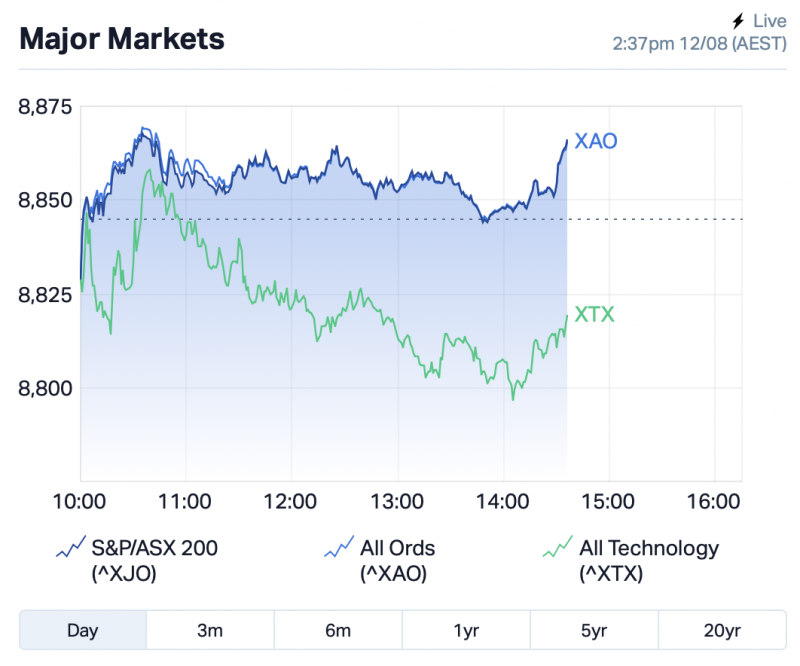The image size is (800, 666).
Task: Toggle the All Technology (^XTX) series
Action: (x=648, y=560)
